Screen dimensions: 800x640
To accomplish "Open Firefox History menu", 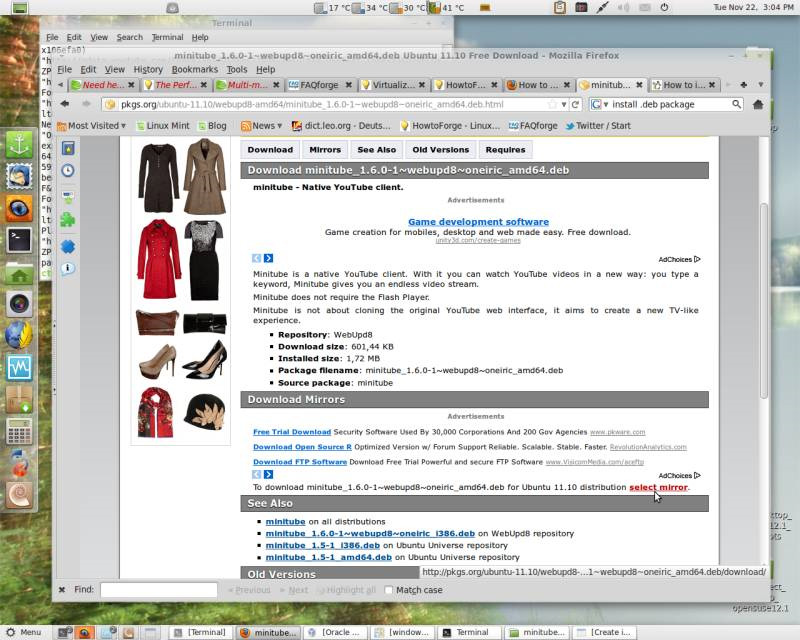I will [148, 69].
